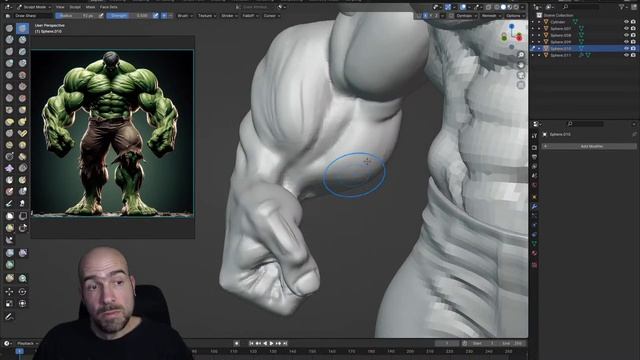Click the Add Modifier button
The image size is (640, 360).
(x=589, y=146)
